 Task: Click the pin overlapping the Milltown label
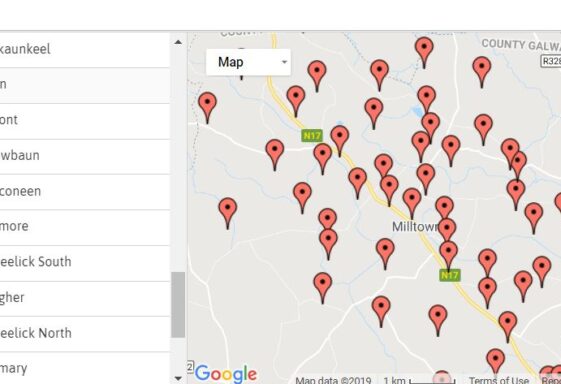[447, 229]
